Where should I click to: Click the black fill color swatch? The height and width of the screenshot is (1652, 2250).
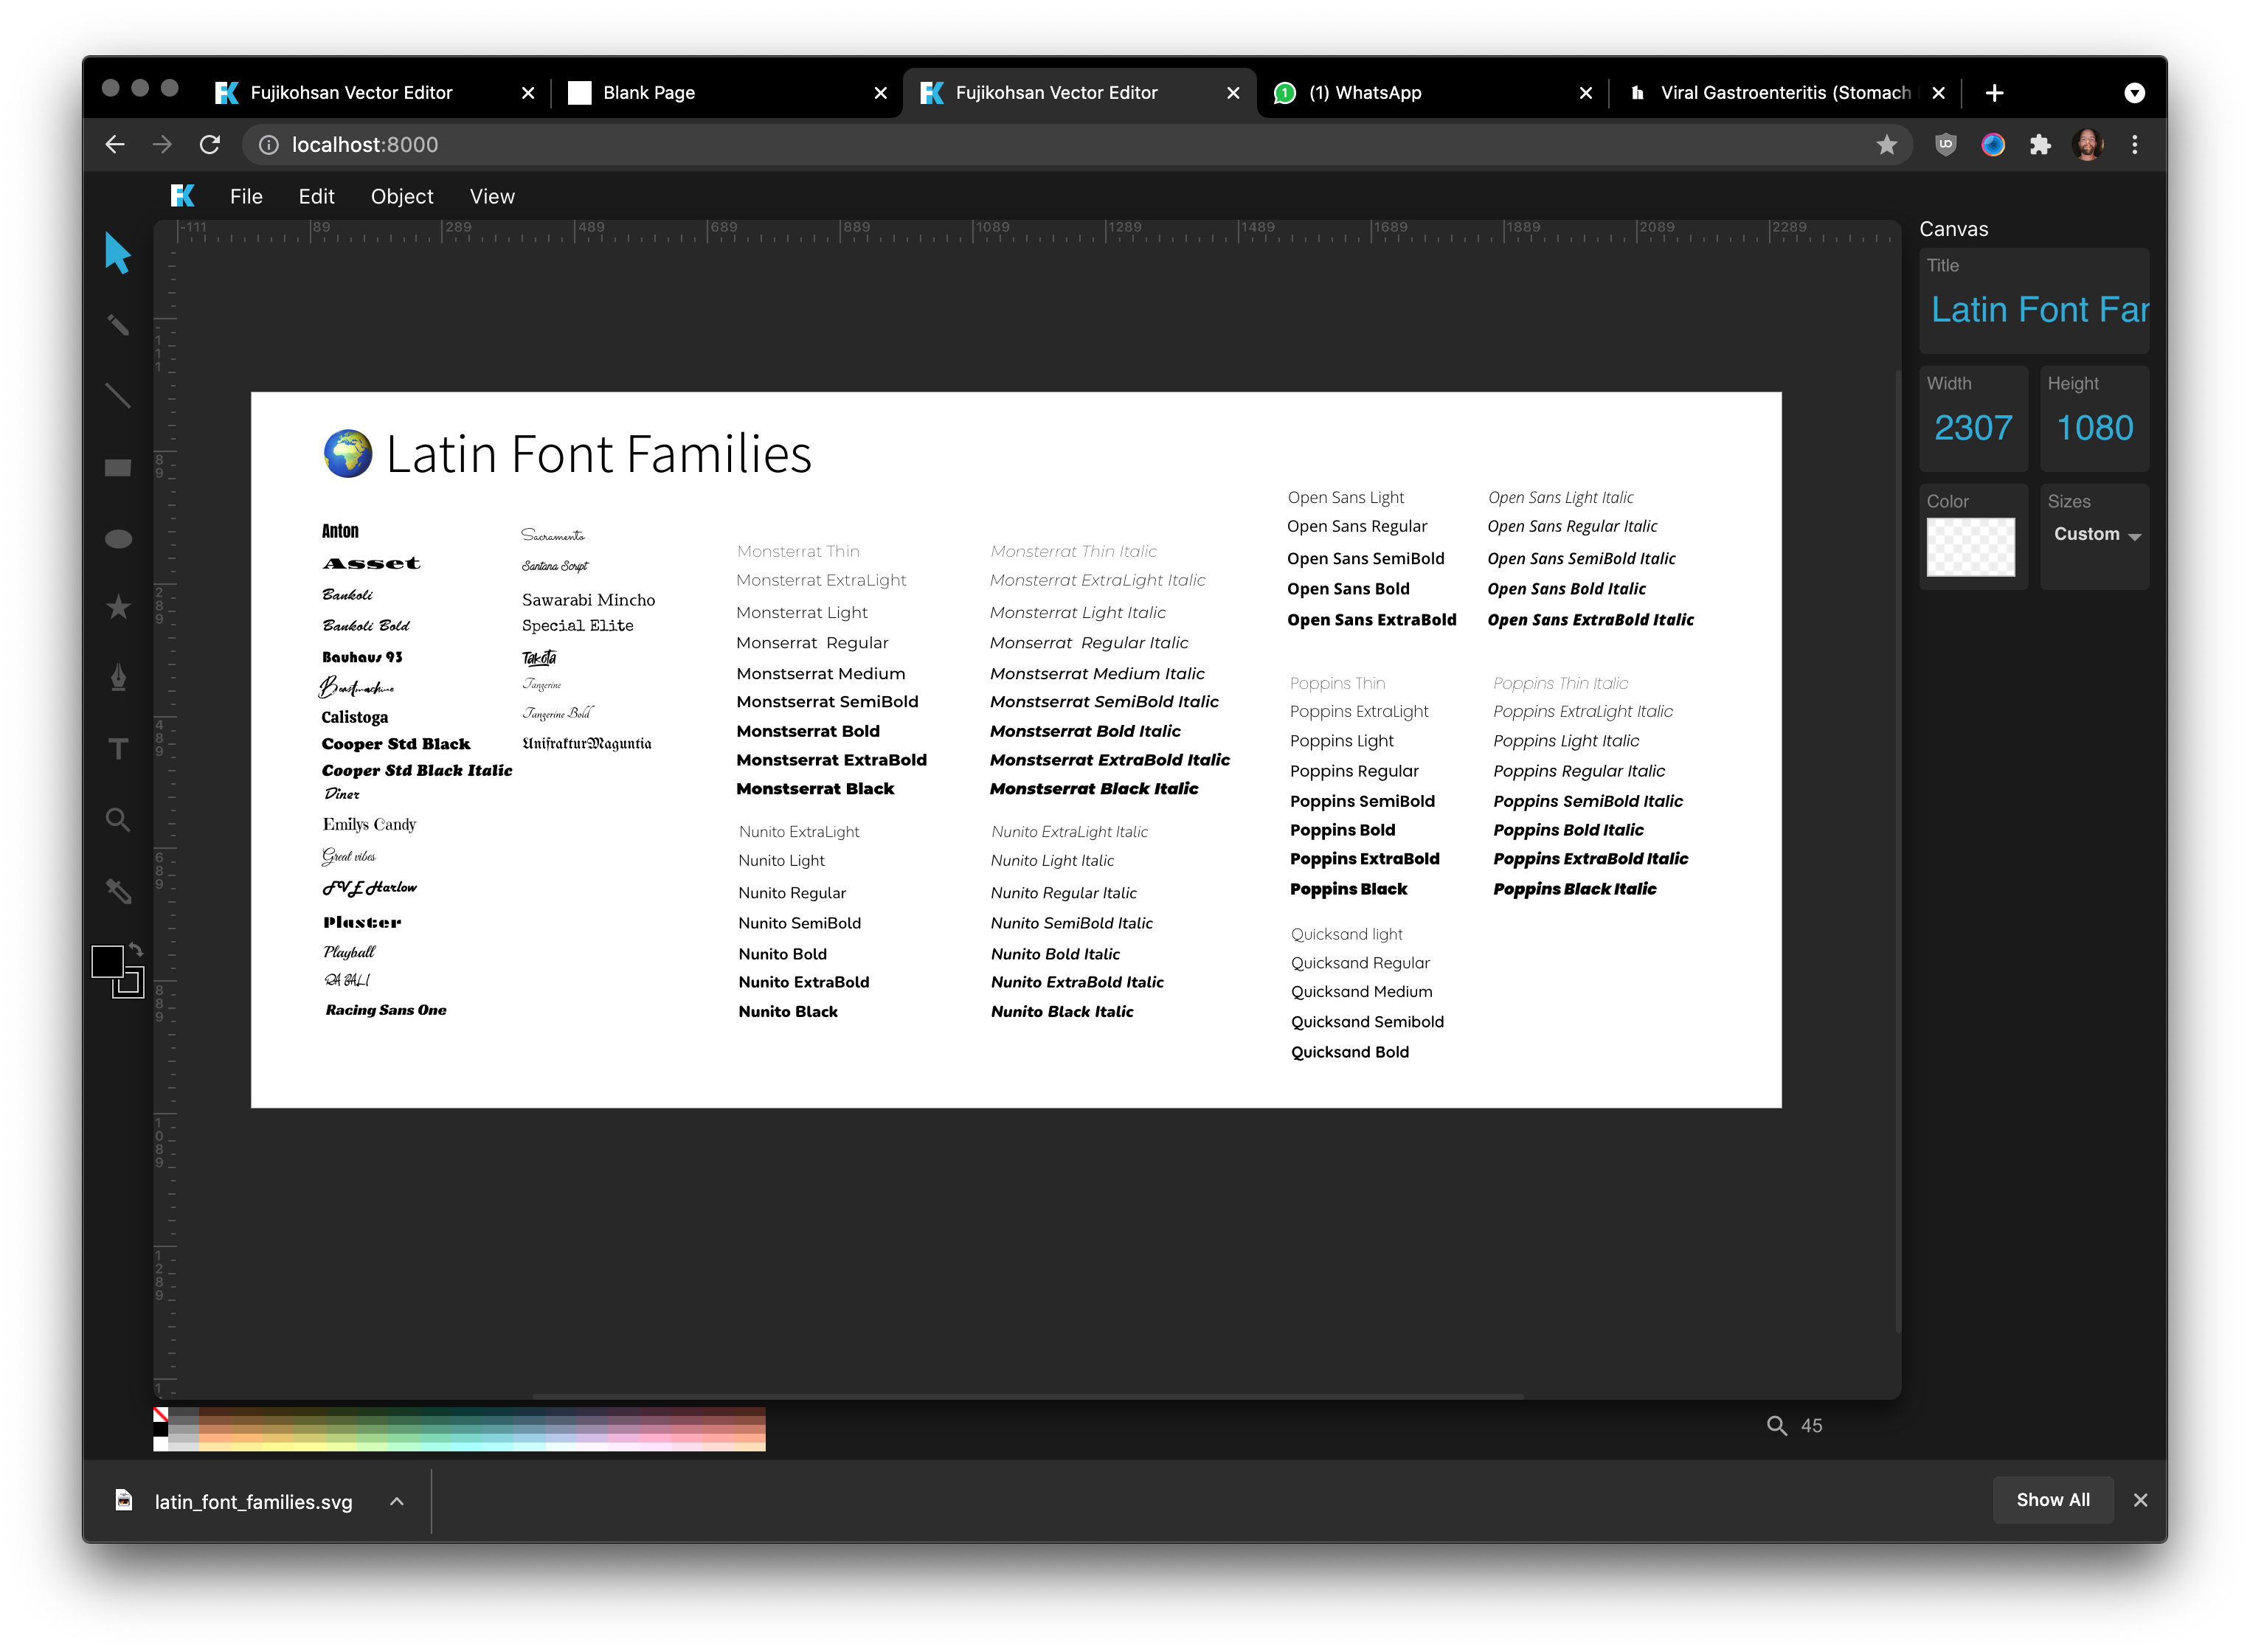click(x=107, y=962)
